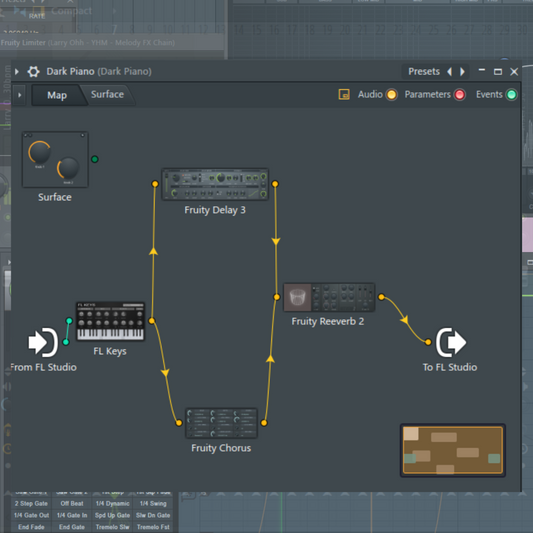The height and width of the screenshot is (533, 533).
Task: Select previous preset arrow
Action: click(x=449, y=71)
